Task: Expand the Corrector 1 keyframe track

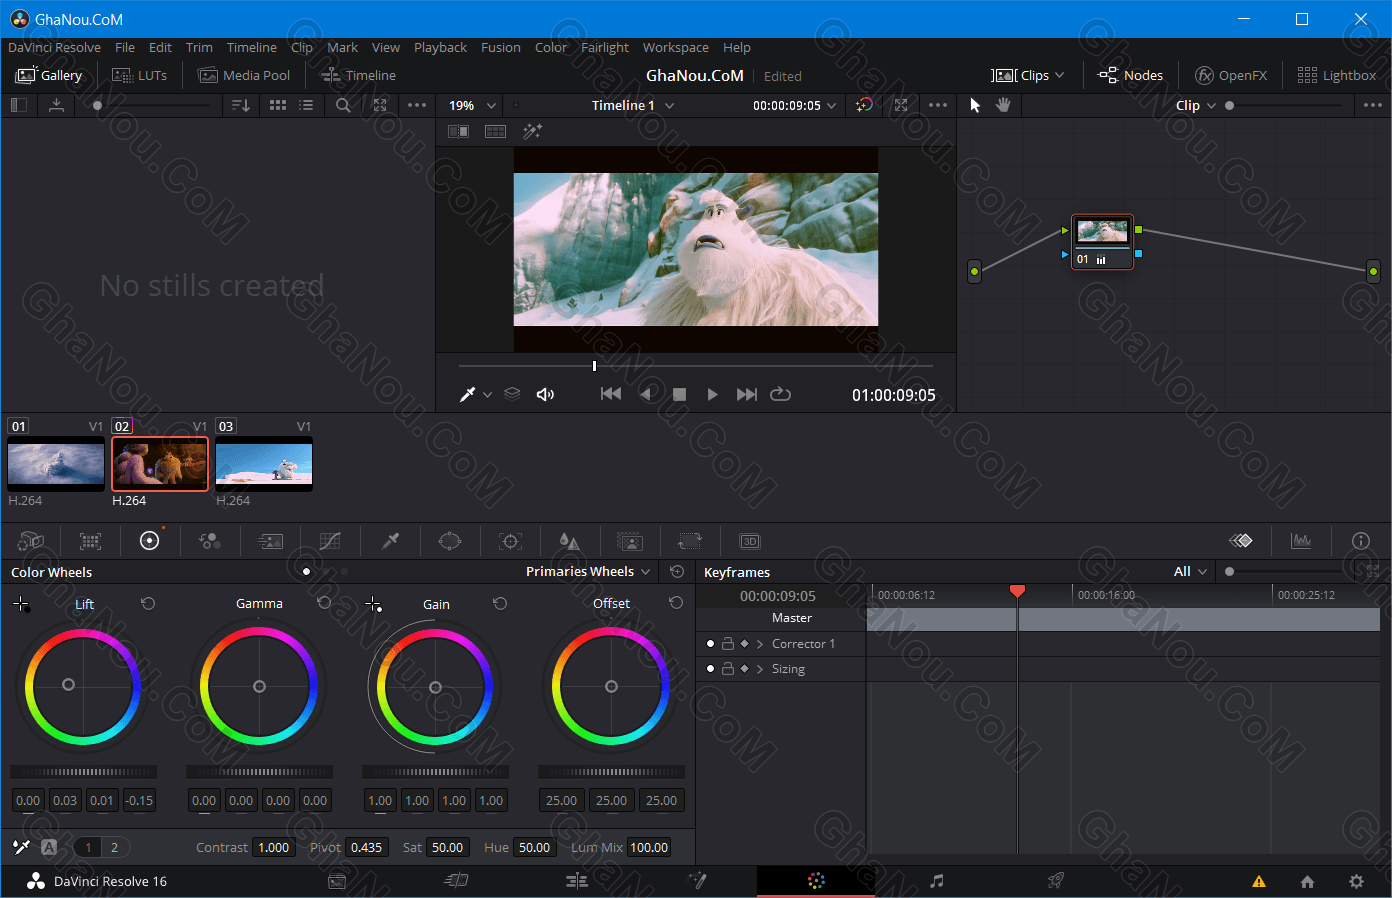Action: 760,643
